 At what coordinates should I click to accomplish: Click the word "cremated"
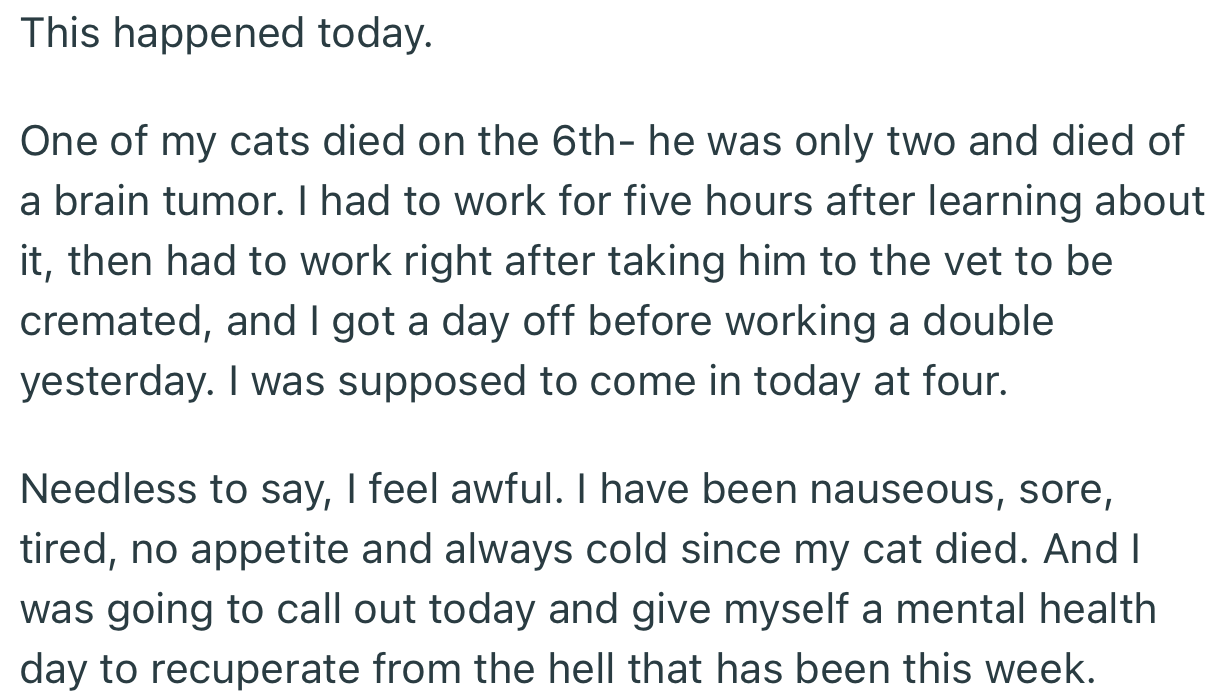tap(112, 322)
